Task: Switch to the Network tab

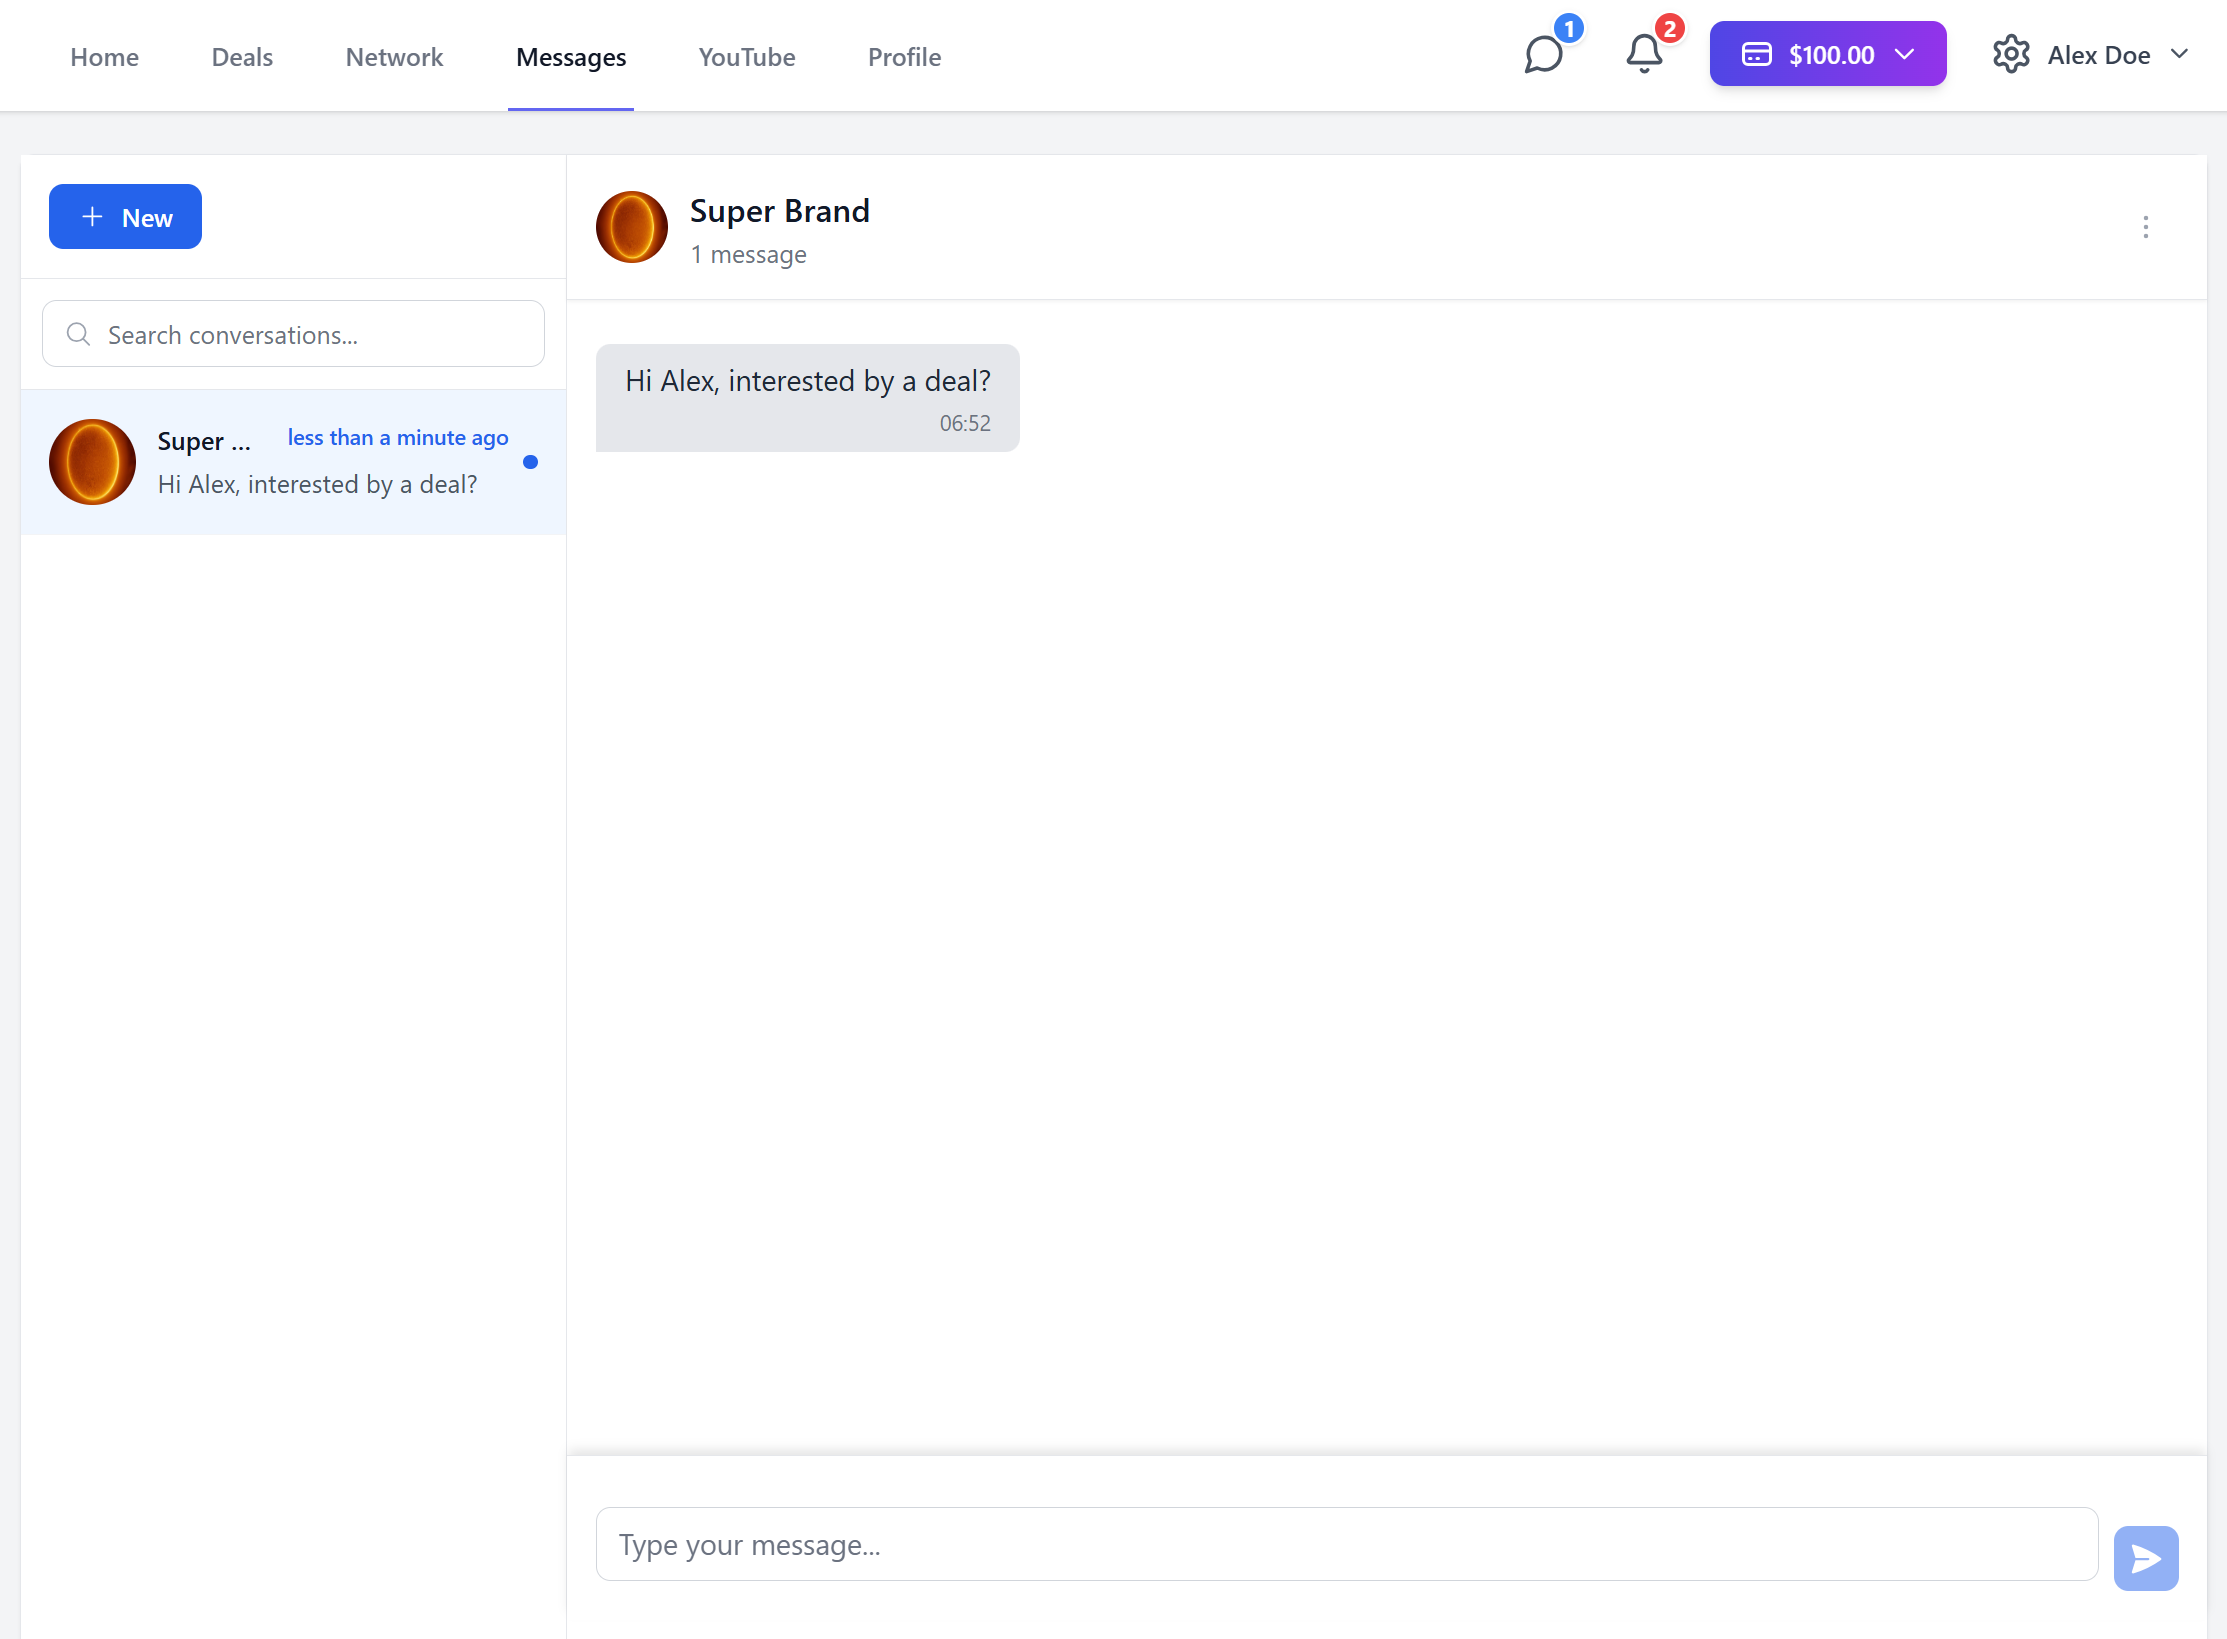Action: (394, 57)
